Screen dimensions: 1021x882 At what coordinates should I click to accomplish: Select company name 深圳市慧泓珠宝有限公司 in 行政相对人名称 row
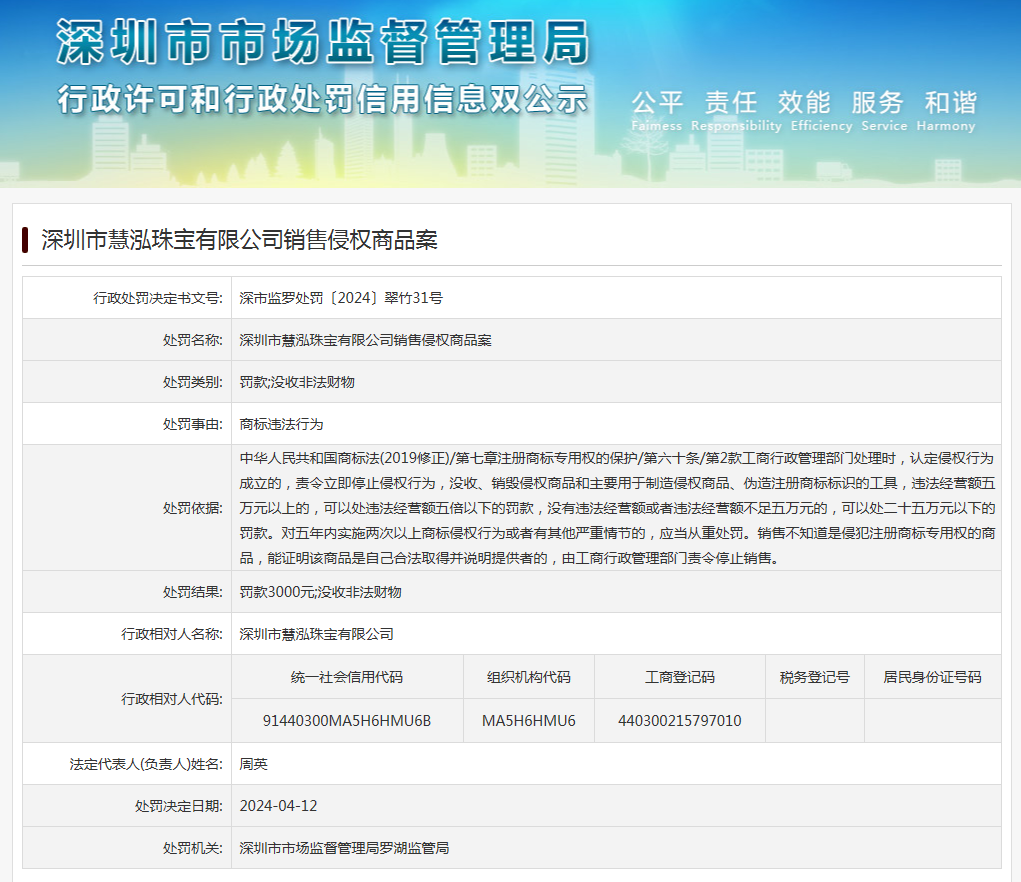click(x=316, y=634)
